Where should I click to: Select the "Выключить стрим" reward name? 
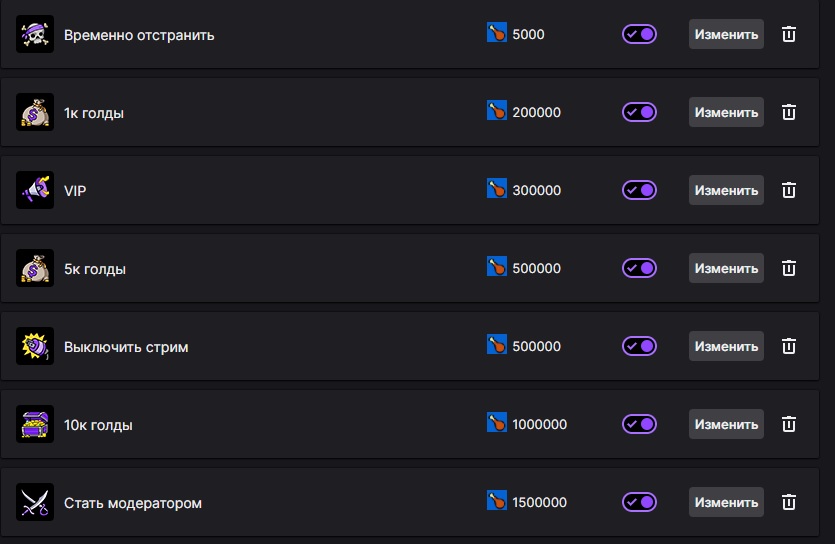126,347
